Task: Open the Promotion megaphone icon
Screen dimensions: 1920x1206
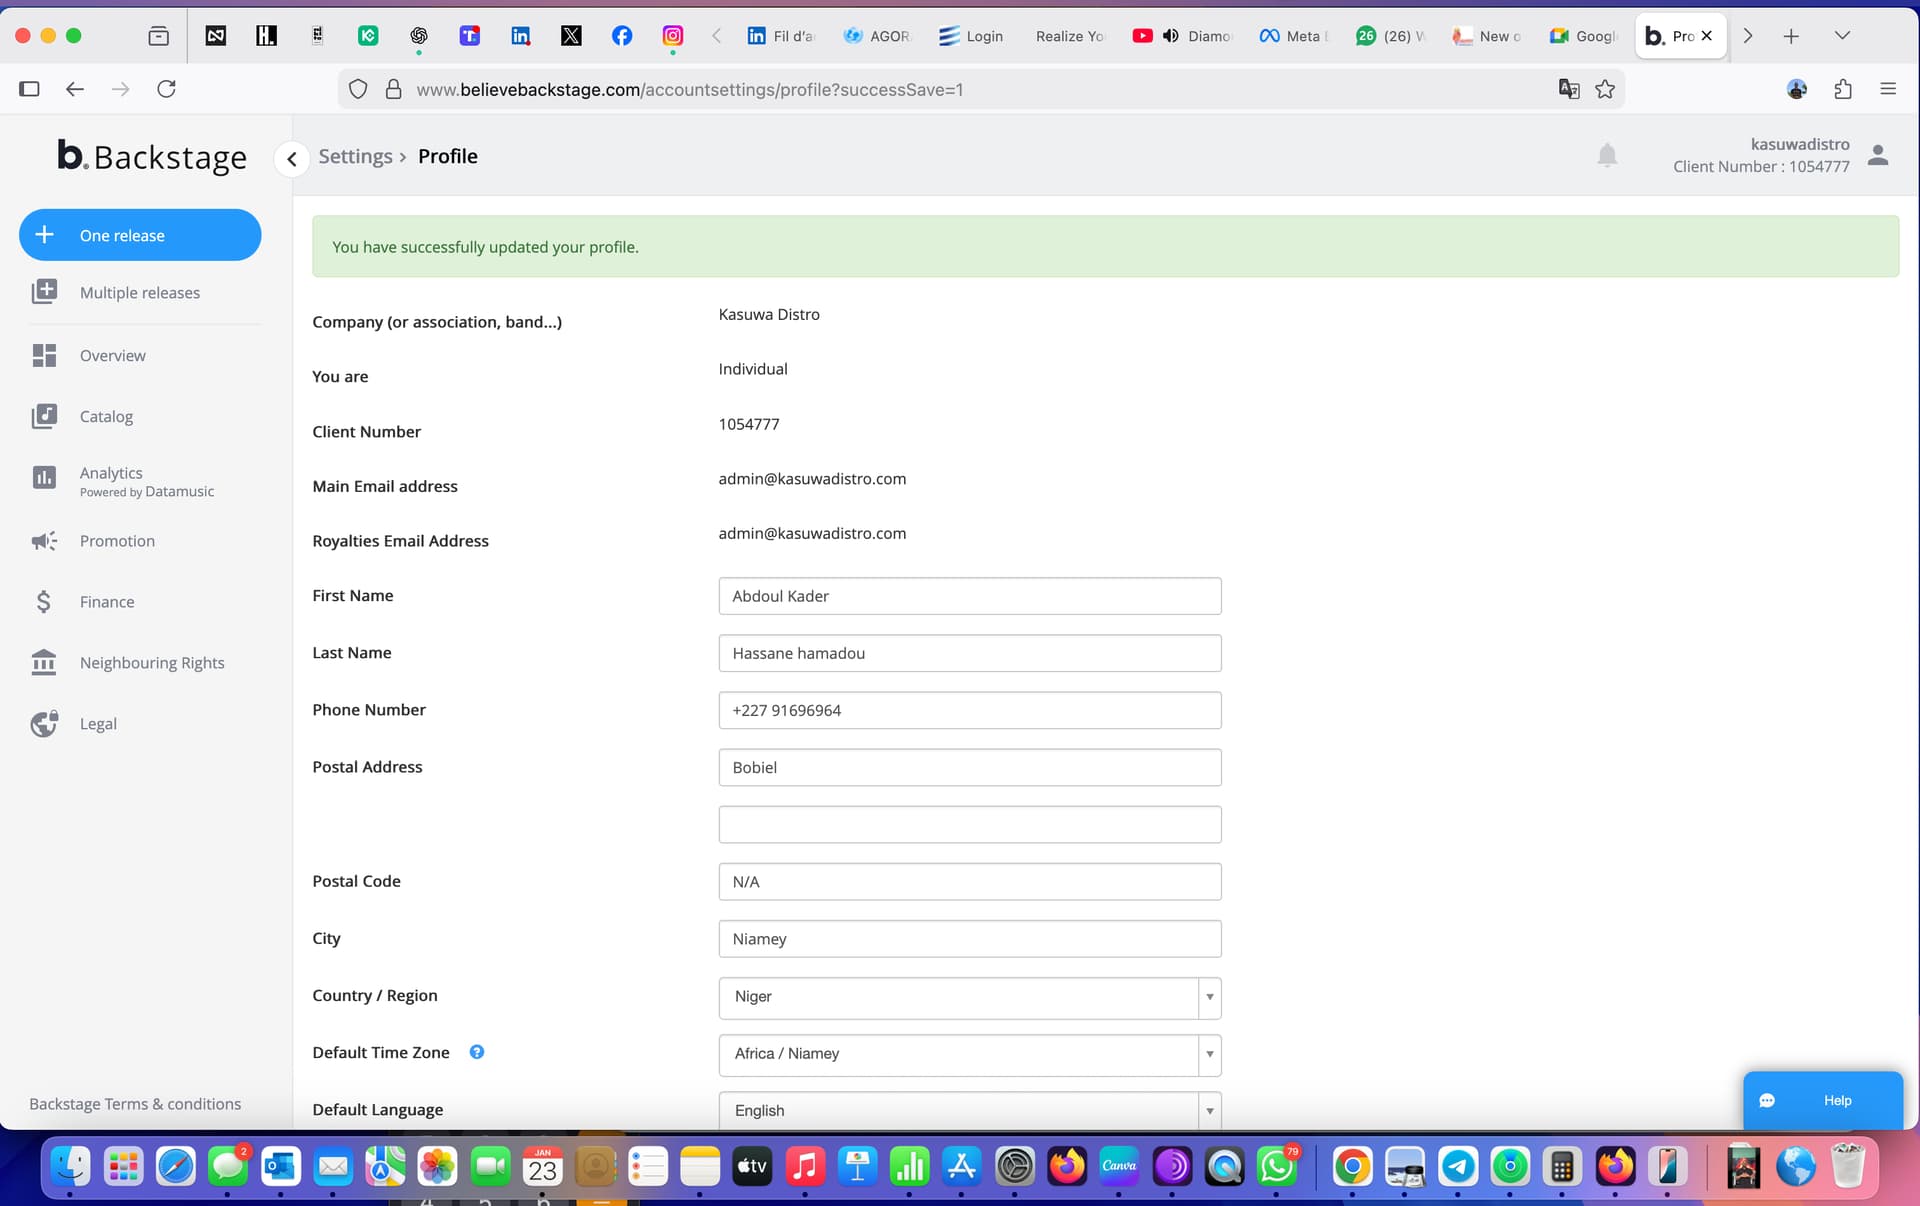Action: click(x=44, y=541)
